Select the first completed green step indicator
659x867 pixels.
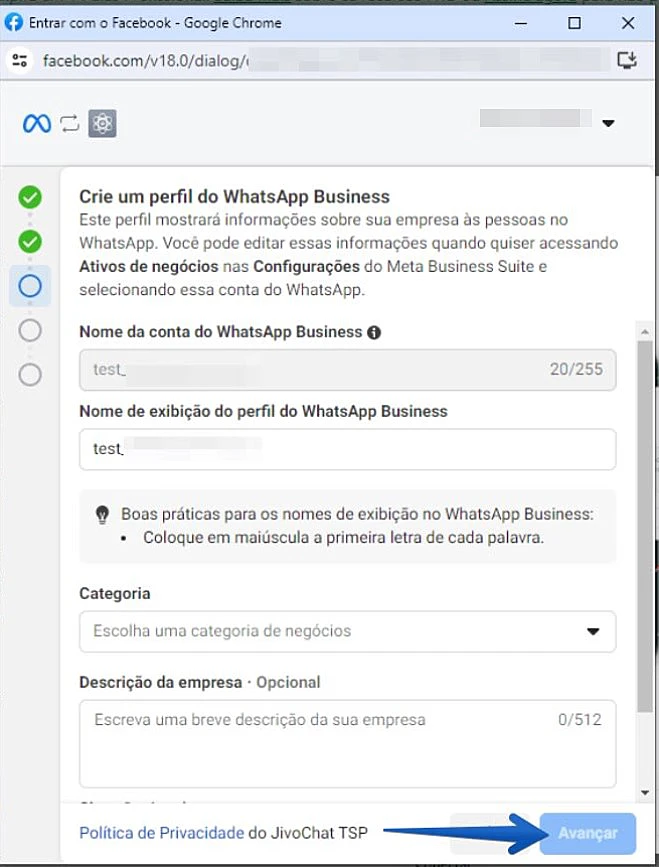(30, 197)
